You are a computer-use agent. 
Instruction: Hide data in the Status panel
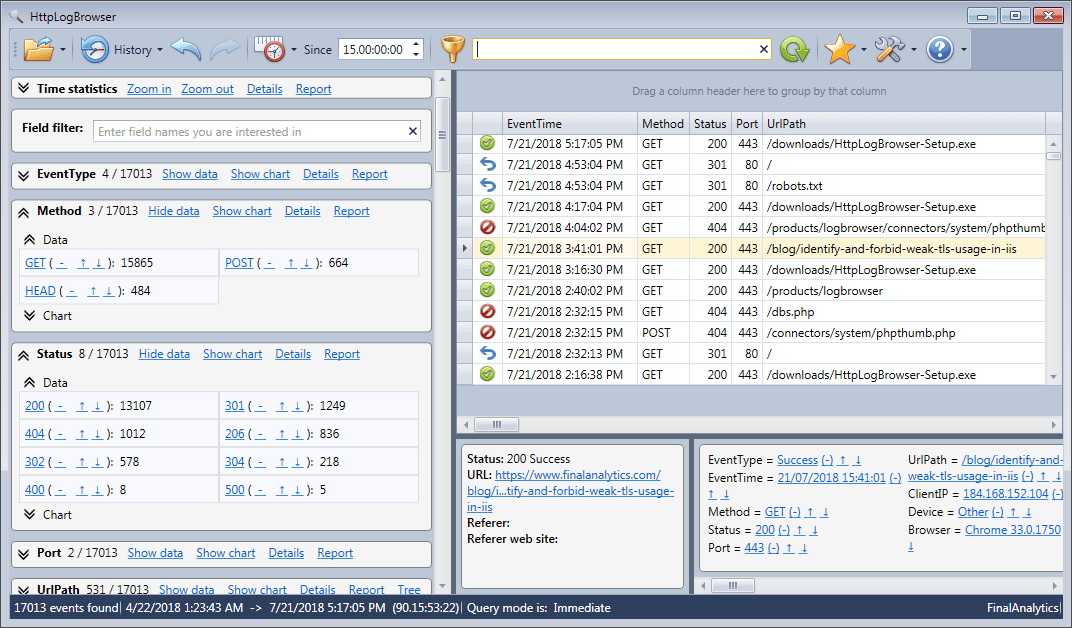(164, 353)
